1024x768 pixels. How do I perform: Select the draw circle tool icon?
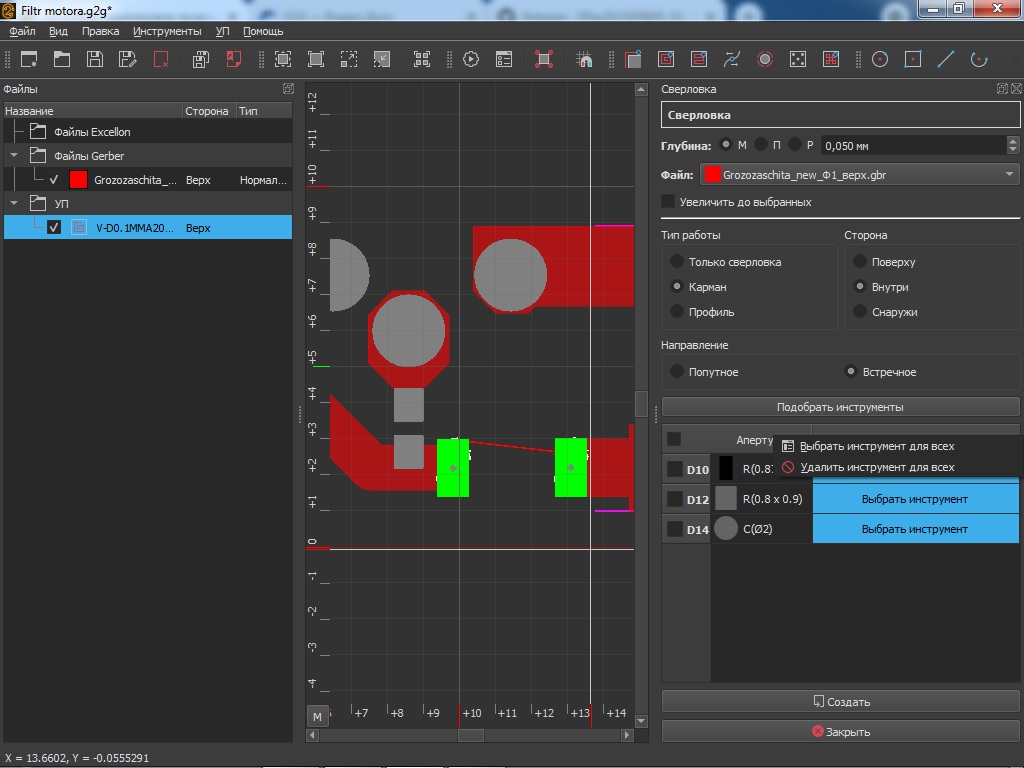click(x=880, y=59)
